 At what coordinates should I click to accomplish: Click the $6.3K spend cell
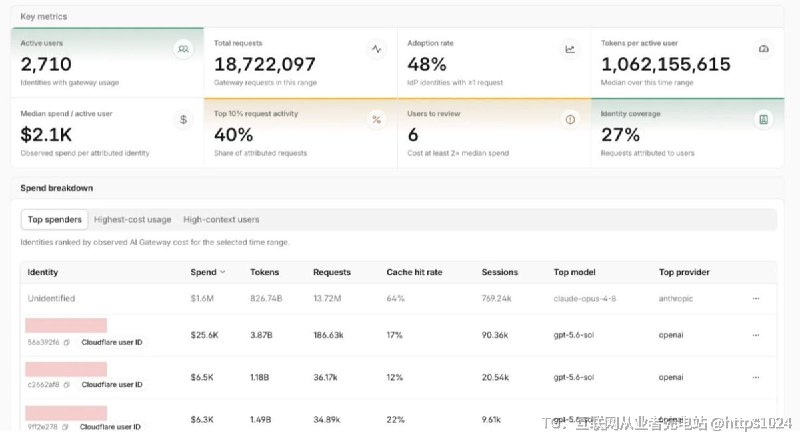coord(202,420)
